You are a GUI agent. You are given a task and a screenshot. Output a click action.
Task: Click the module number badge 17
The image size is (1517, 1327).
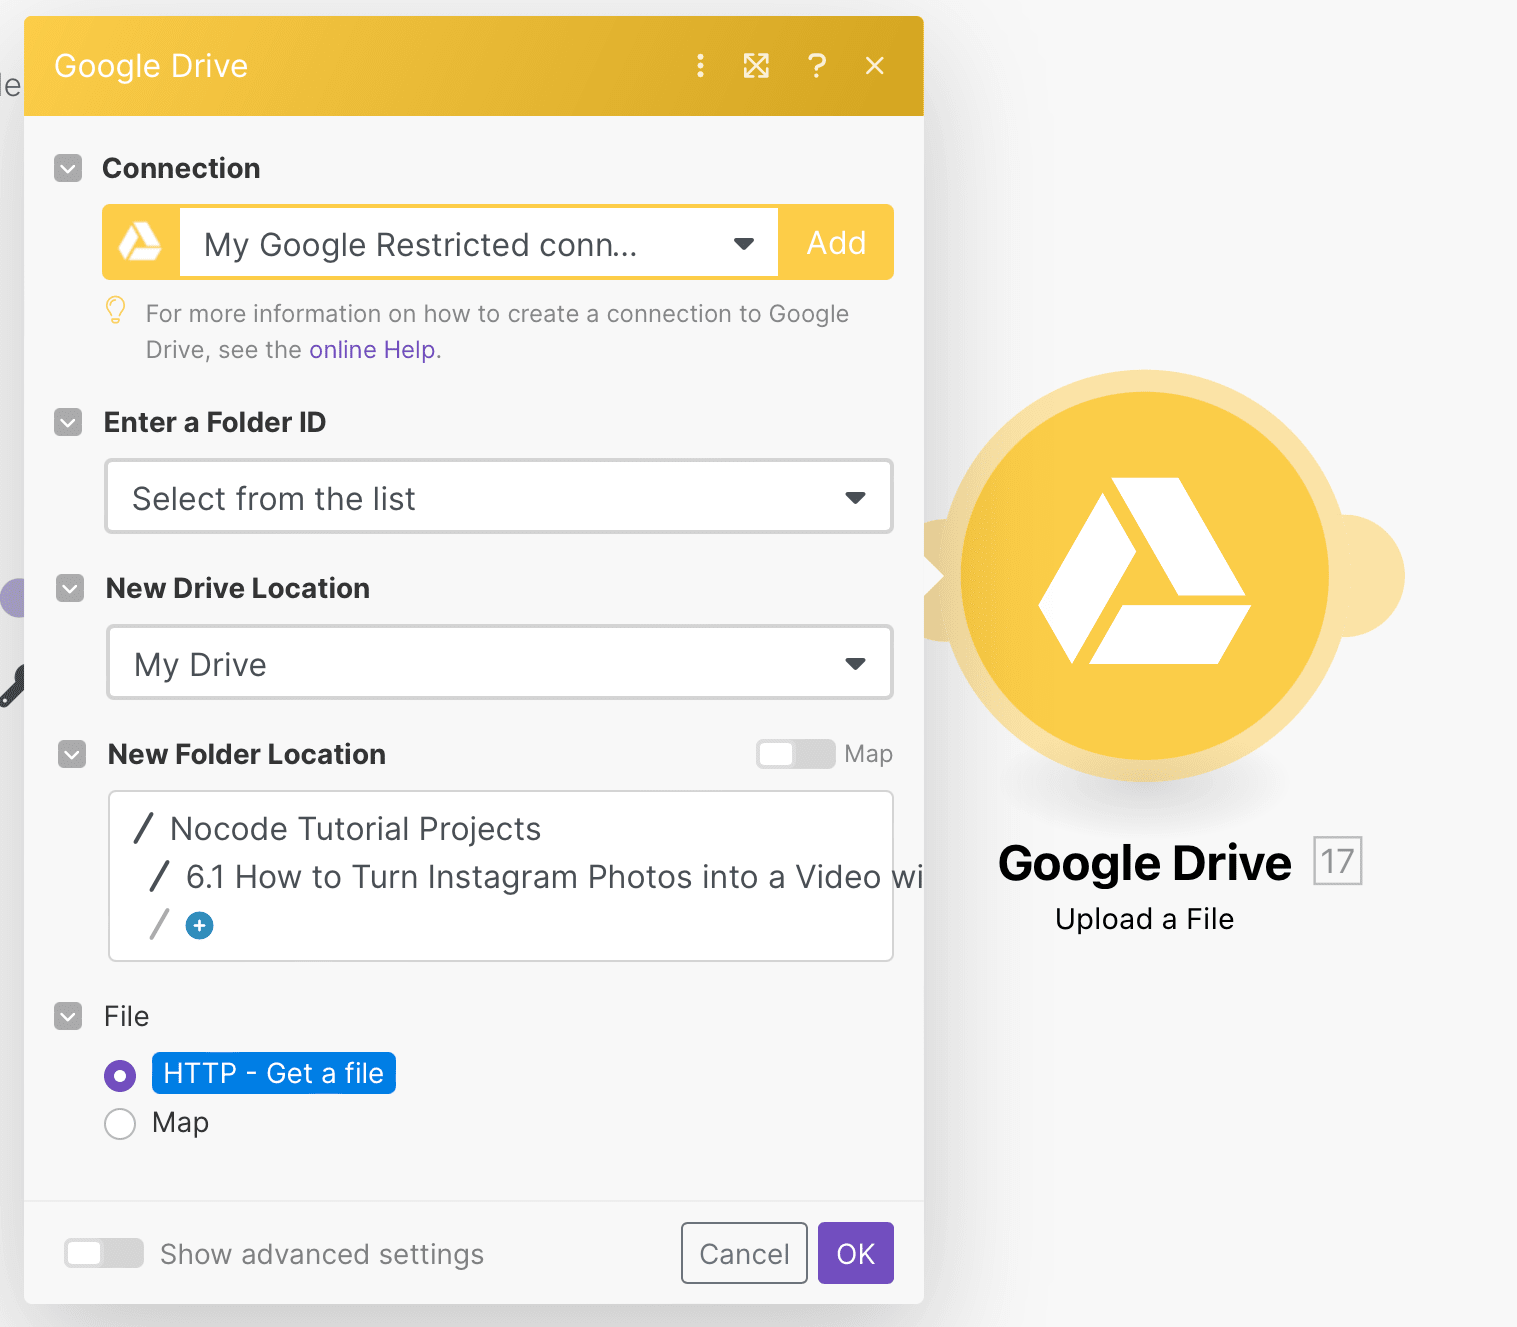coord(1339,860)
